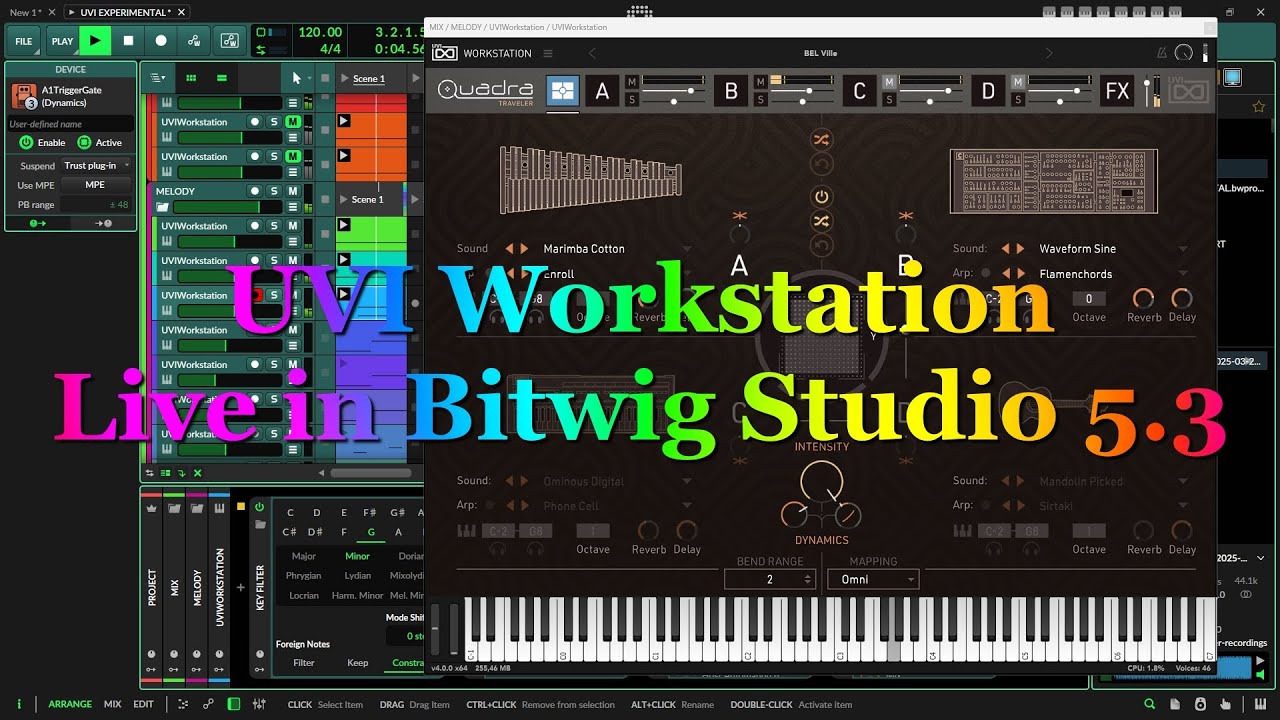This screenshot has height=720, width=1280.
Task: Solo the MELODY group track
Action: click(x=274, y=191)
